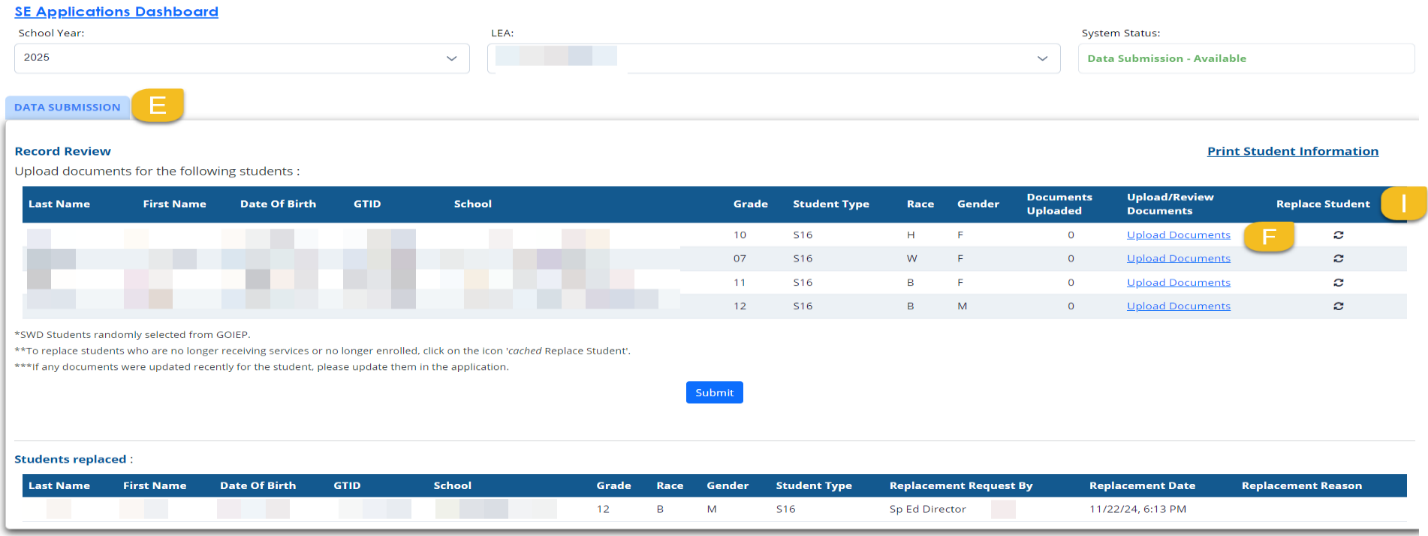Select the replaced student row dated 11/22/24
This screenshot has height=536, width=1428.
[x=700, y=509]
